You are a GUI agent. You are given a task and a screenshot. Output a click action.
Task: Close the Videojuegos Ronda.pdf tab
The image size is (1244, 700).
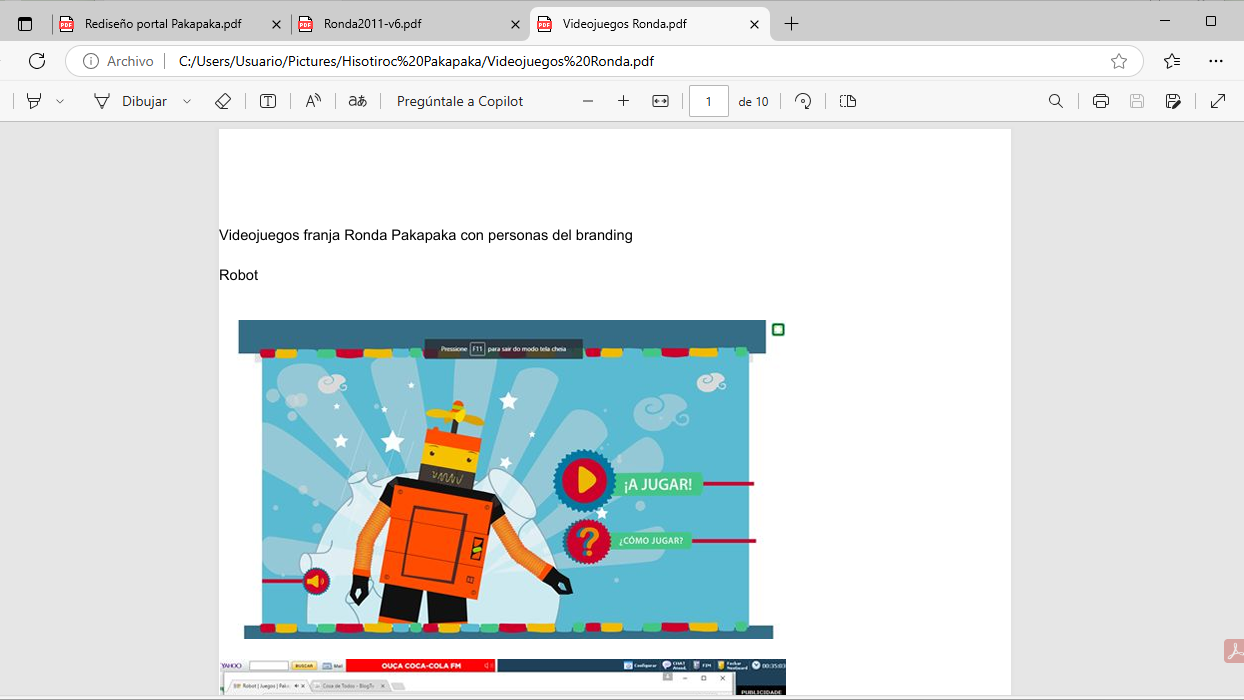(754, 24)
